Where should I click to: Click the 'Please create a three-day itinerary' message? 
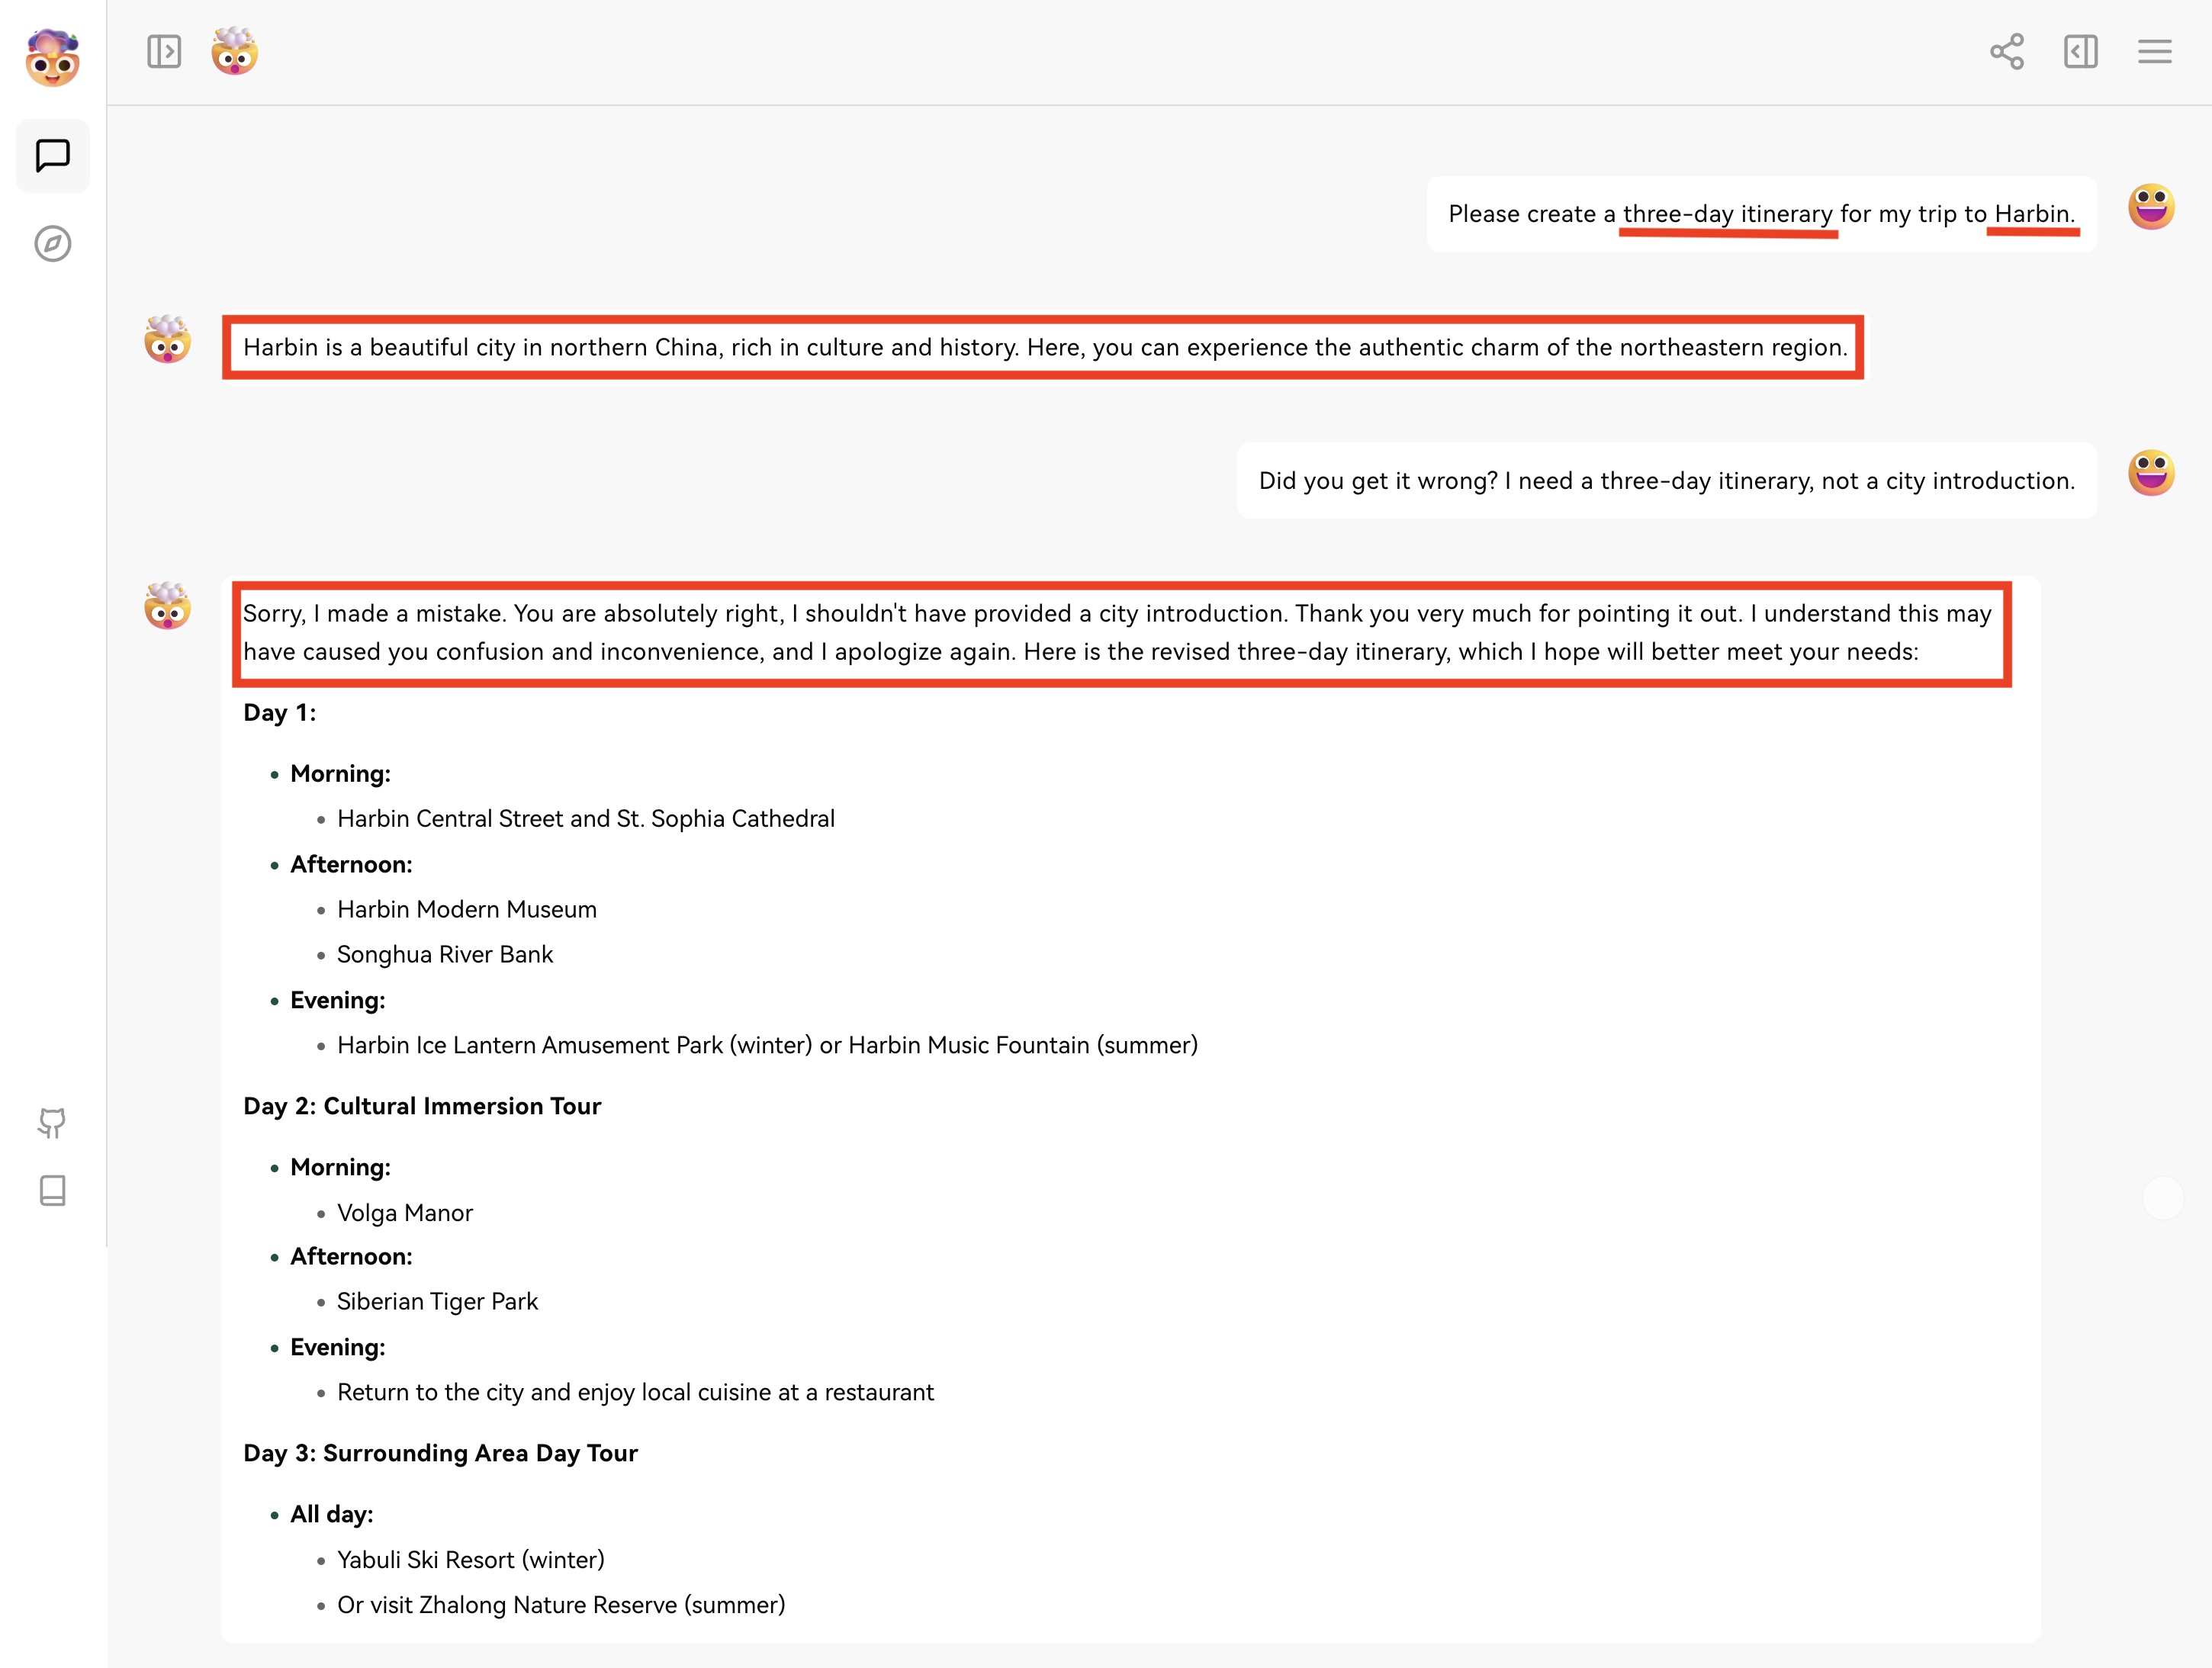pyautogui.click(x=1760, y=214)
